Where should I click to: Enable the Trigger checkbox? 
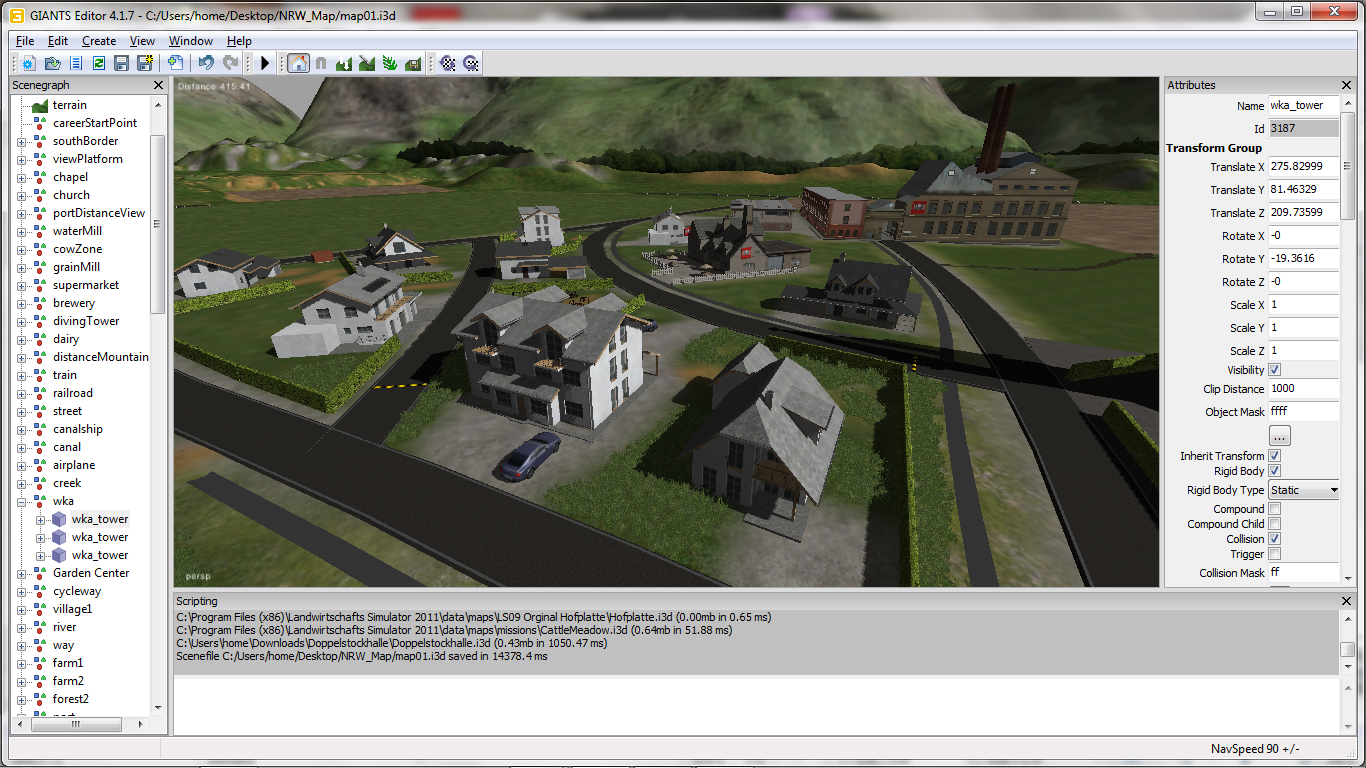click(x=1275, y=554)
